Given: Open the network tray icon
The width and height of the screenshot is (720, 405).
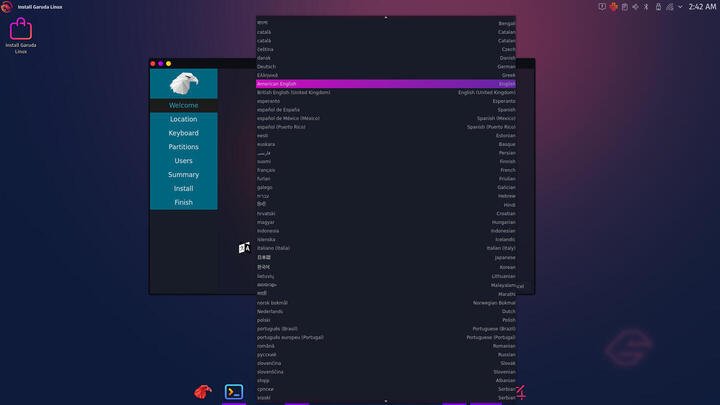Looking at the screenshot, I should [x=669, y=7].
